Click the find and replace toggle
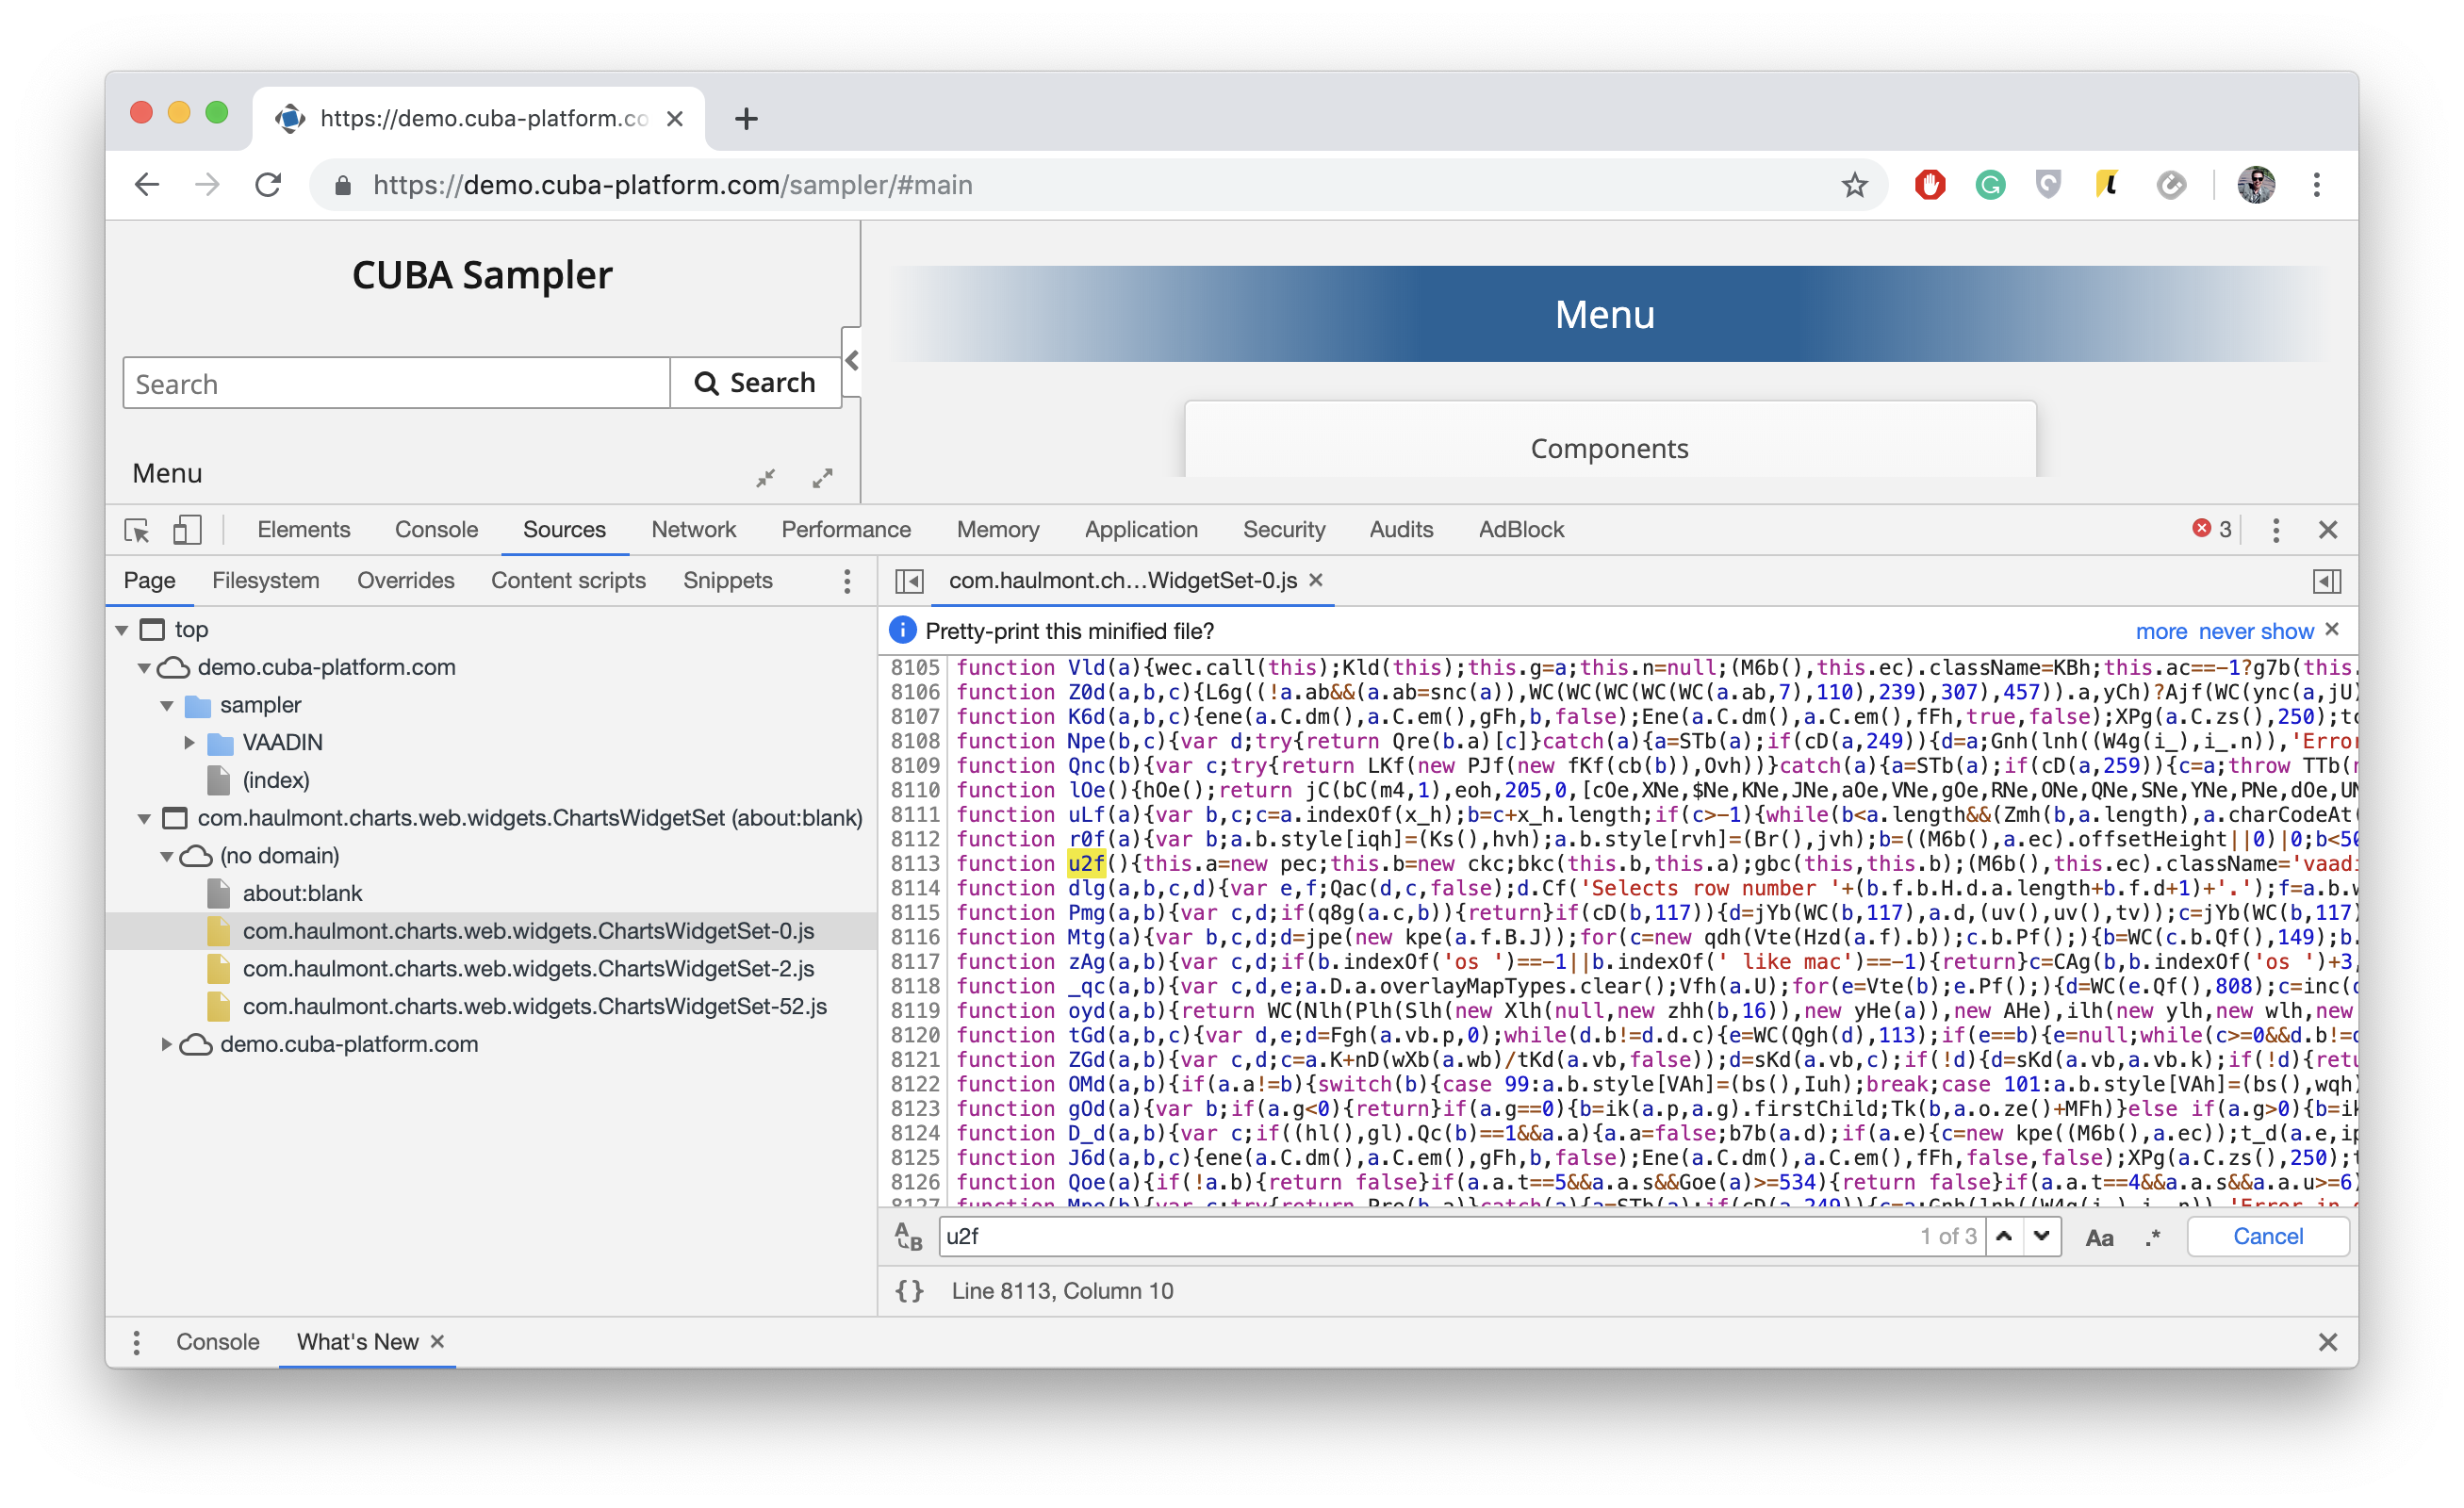2464x1508 pixels. (x=908, y=1237)
